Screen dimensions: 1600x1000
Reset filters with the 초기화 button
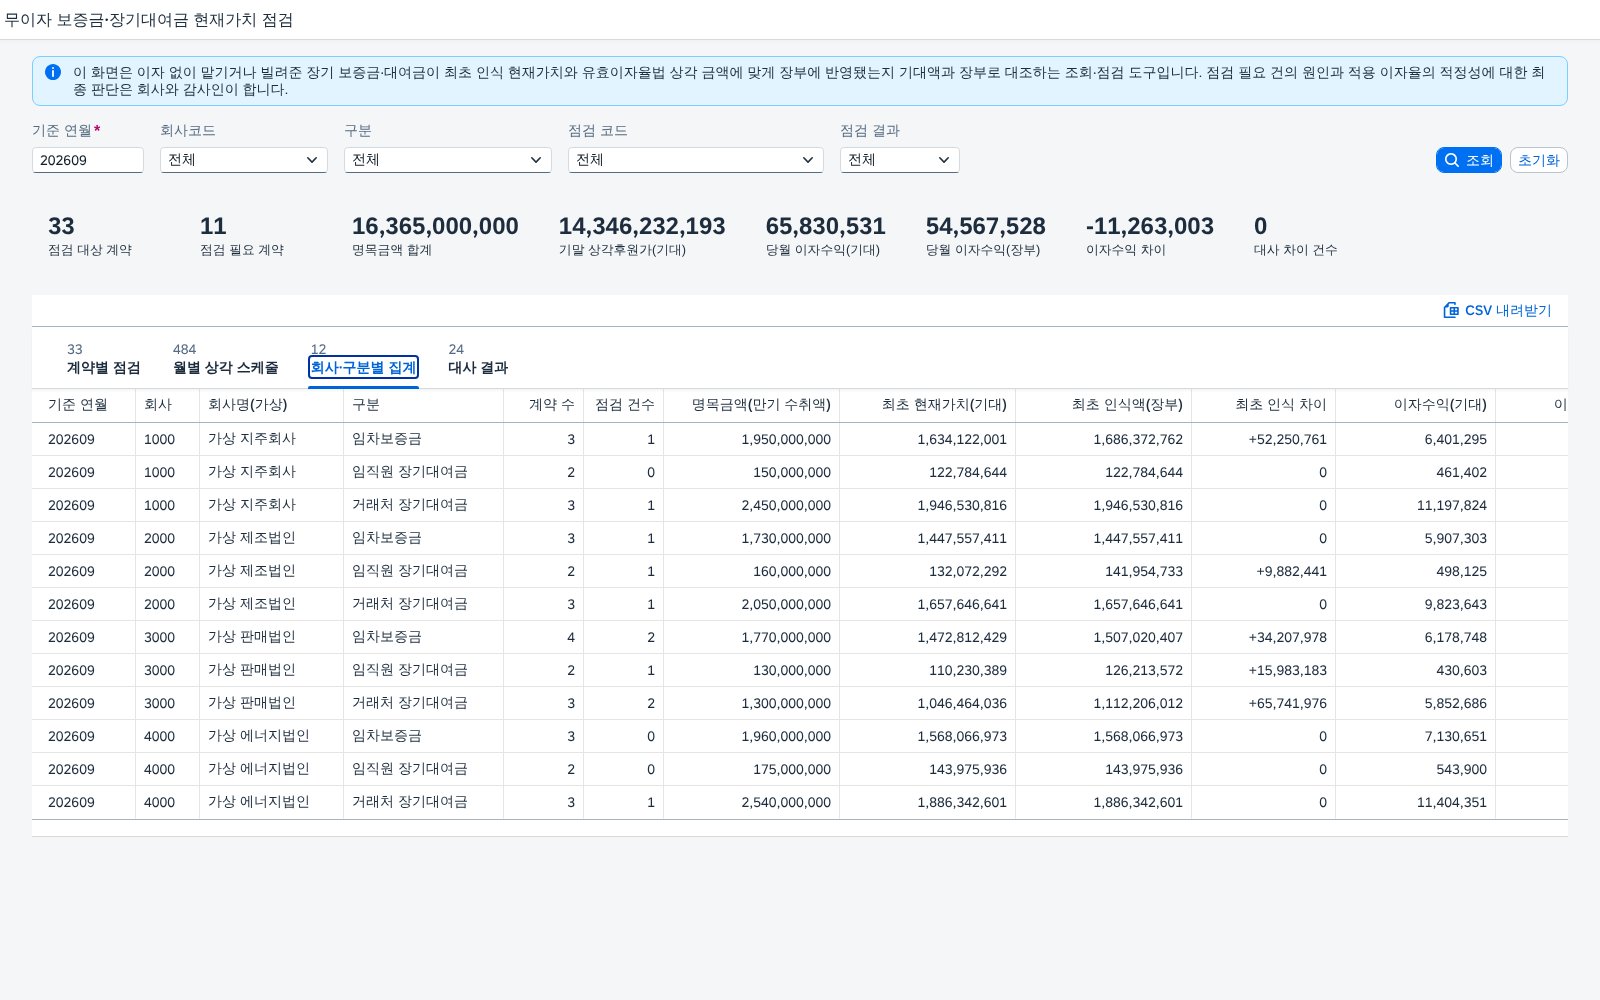tap(1538, 160)
